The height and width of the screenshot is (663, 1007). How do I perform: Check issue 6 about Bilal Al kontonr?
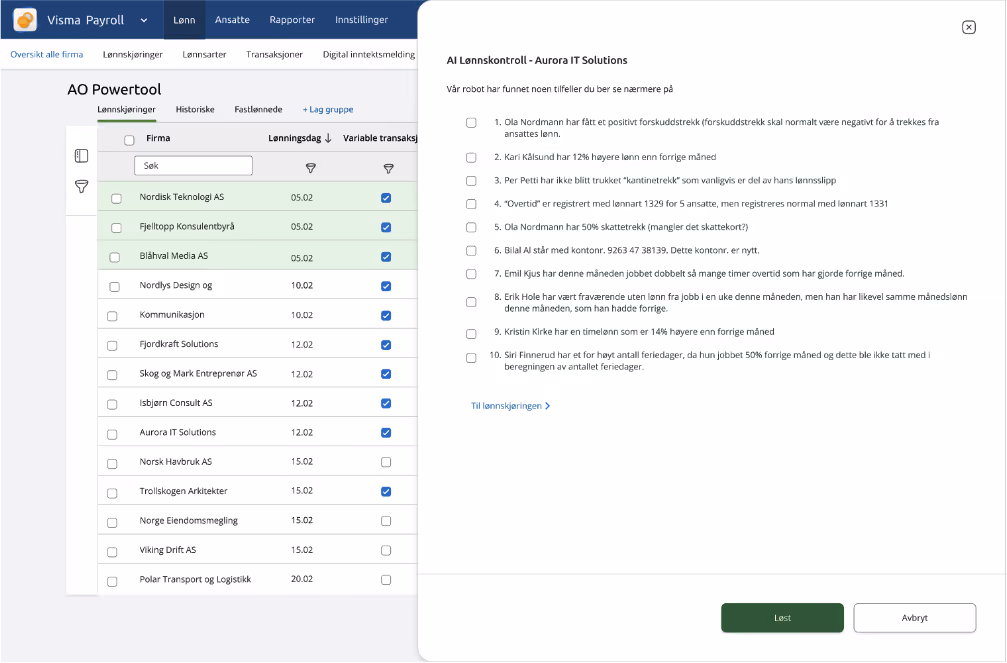[x=471, y=251]
